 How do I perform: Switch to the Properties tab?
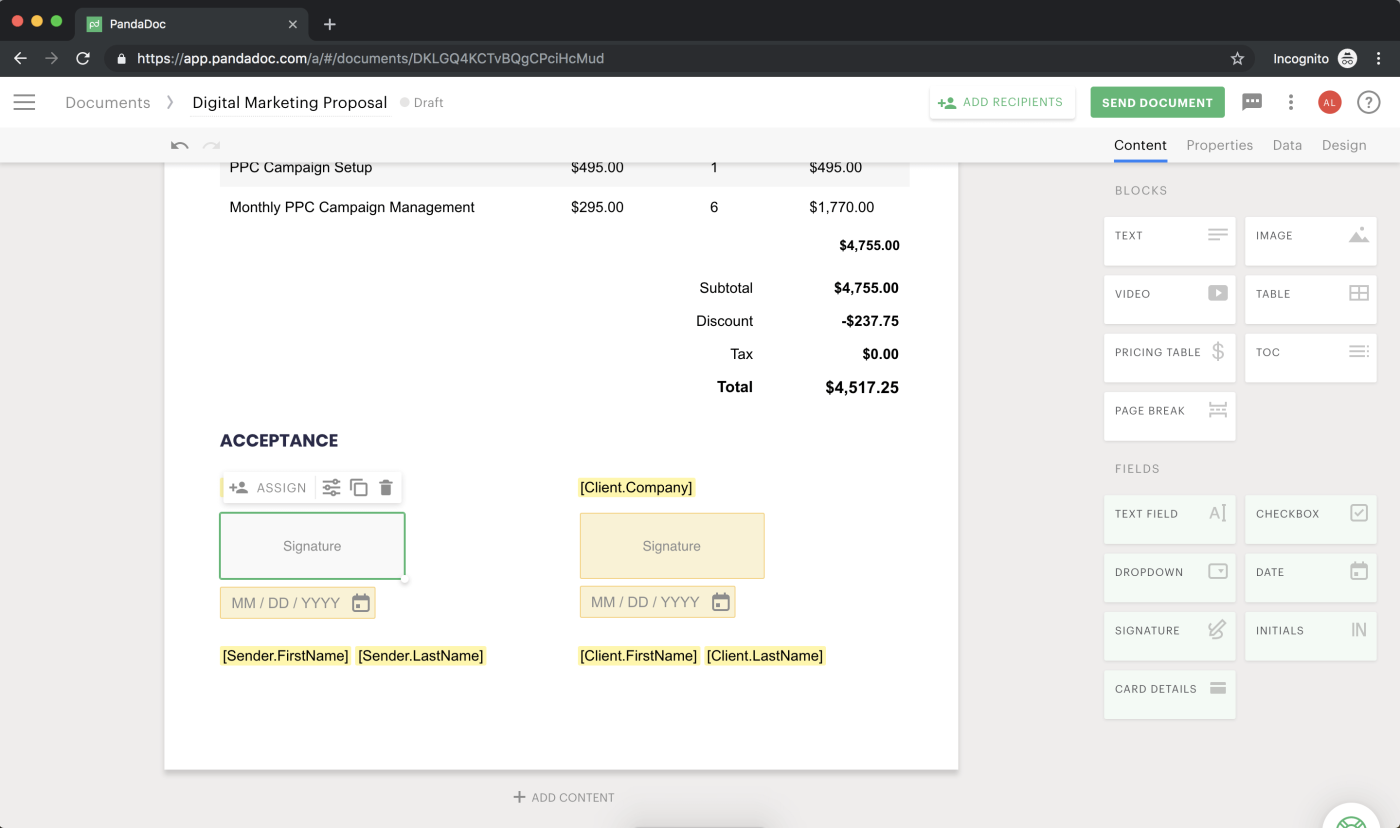[x=1219, y=145]
